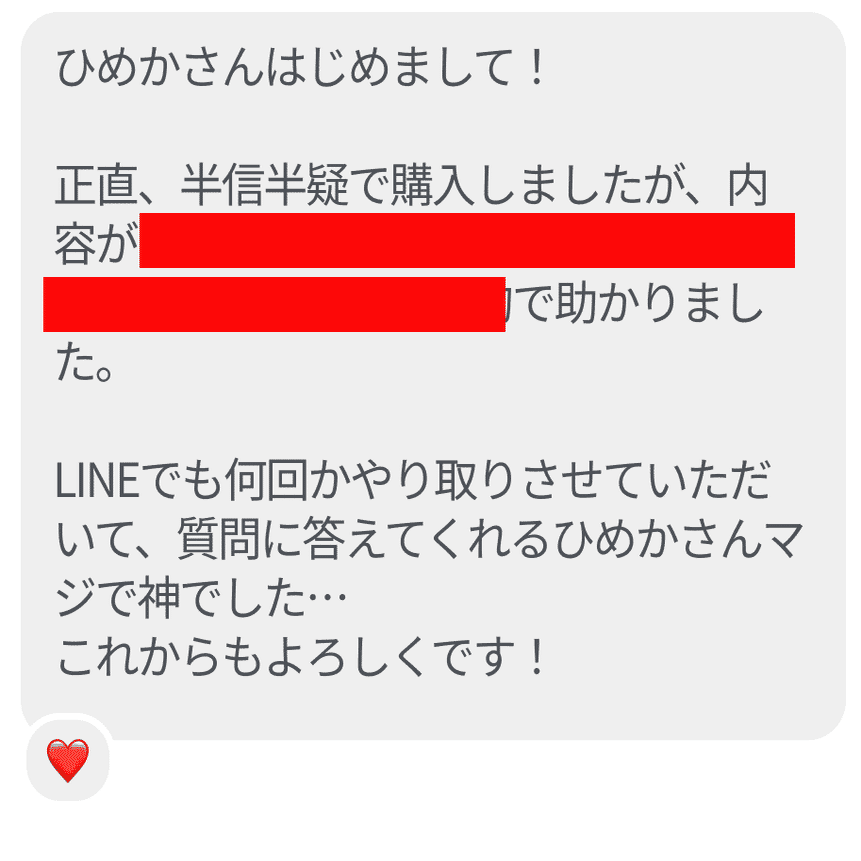The height and width of the screenshot is (861, 861).
Task: Click the text 容が before the red bar
Action: [x=96, y=245]
